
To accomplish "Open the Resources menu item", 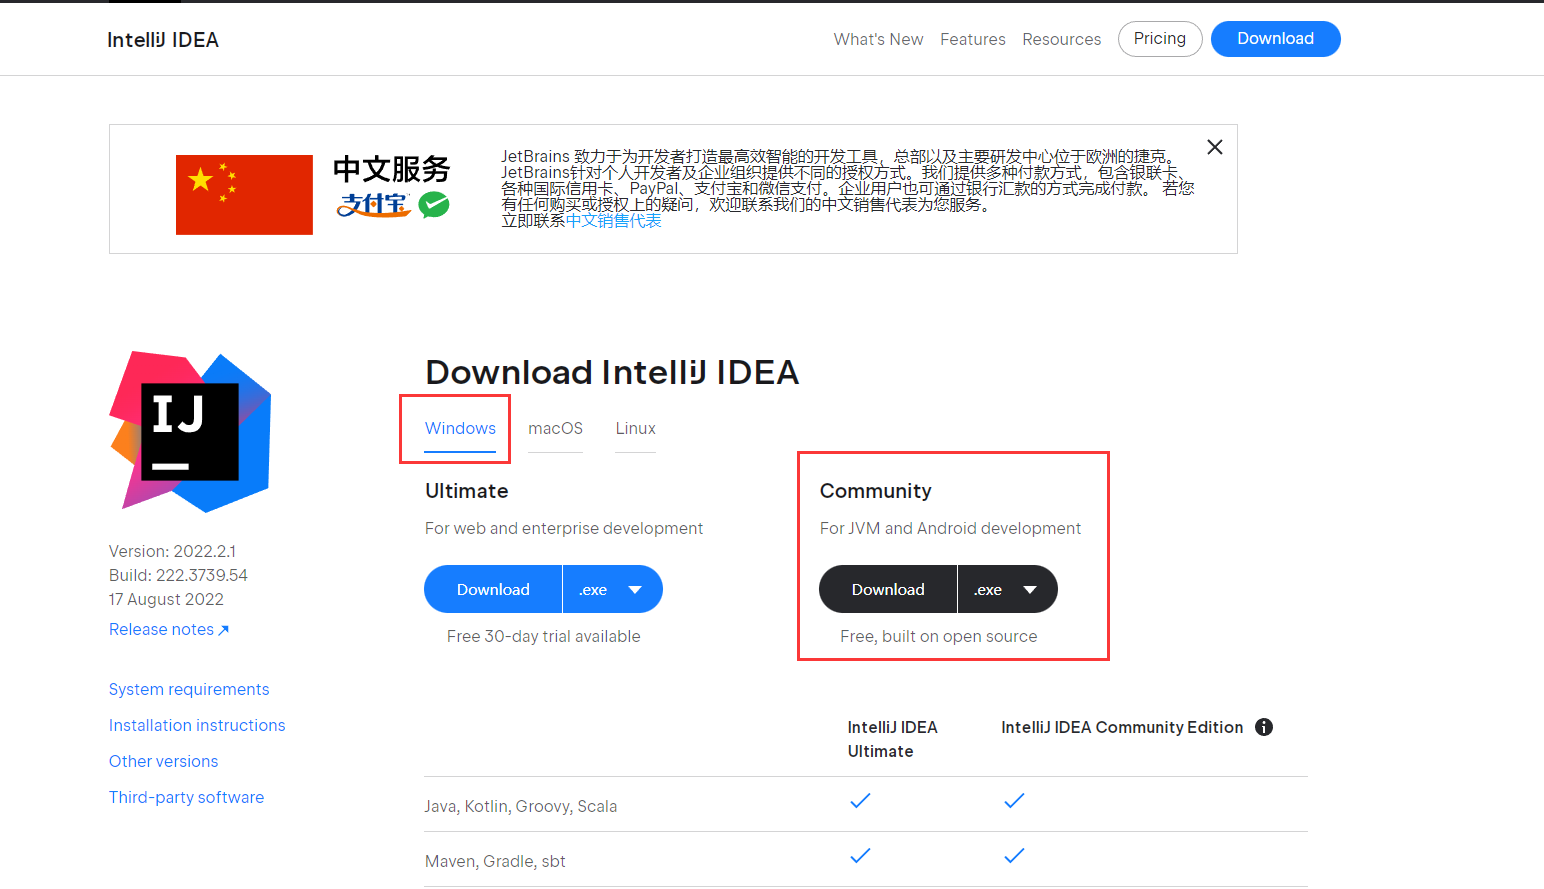I will point(1061,39).
